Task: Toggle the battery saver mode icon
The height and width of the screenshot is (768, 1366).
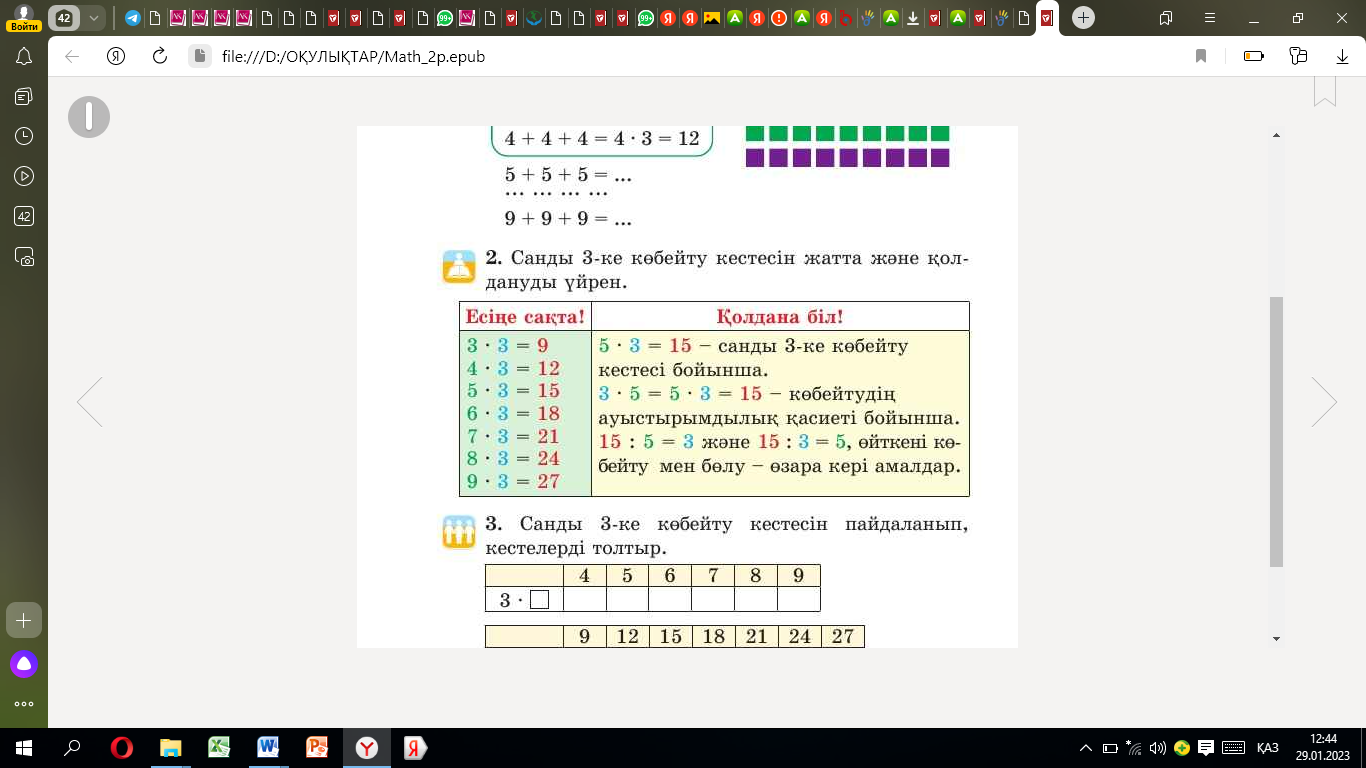Action: 1253,57
